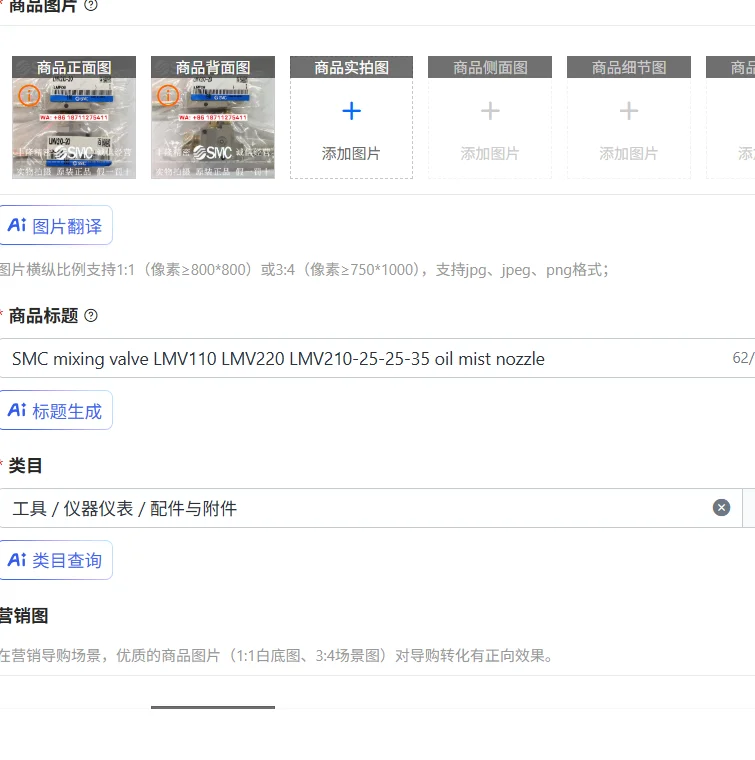Click plus icon in 商品细节图 slot

[x=629, y=111]
